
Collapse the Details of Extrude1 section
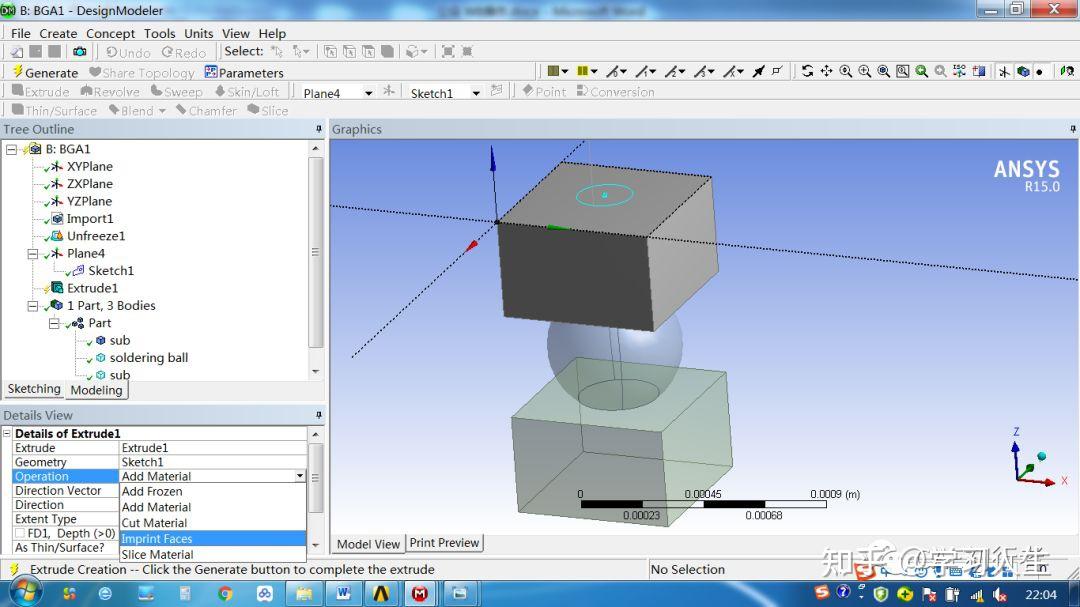[7, 433]
